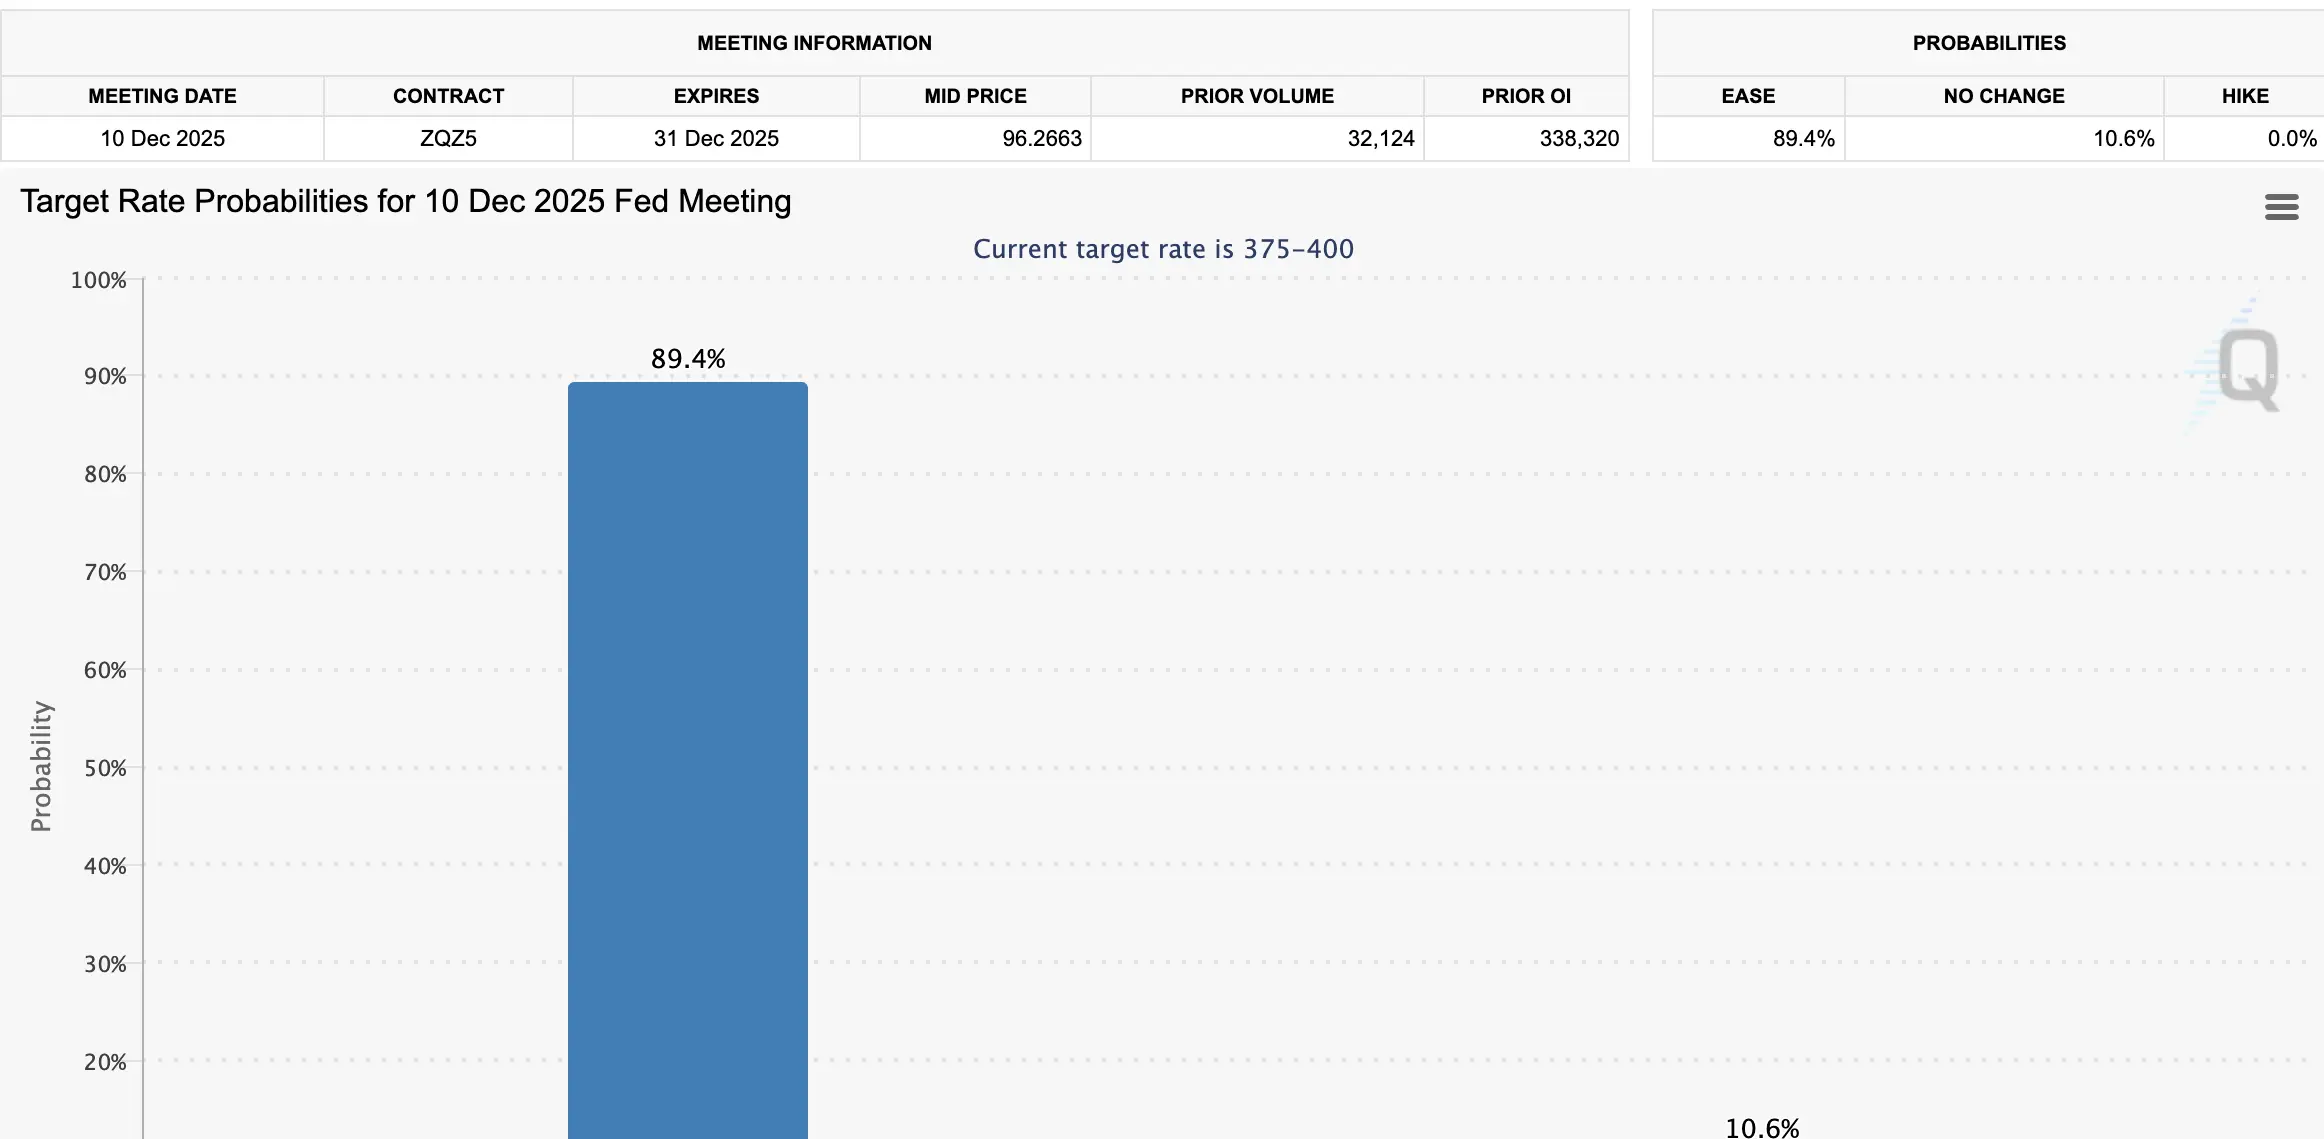Click the 10.6% label near chart bottom
The height and width of the screenshot is (1139, 2324).
click(x=1762, y=1127)
